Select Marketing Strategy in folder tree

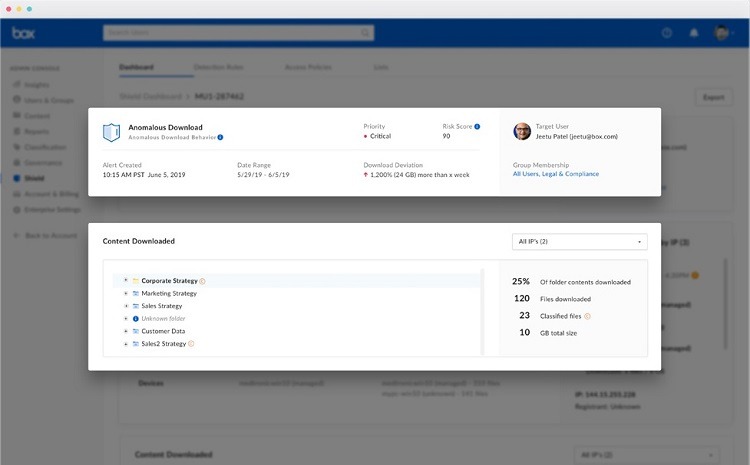(x=169, y=293)
